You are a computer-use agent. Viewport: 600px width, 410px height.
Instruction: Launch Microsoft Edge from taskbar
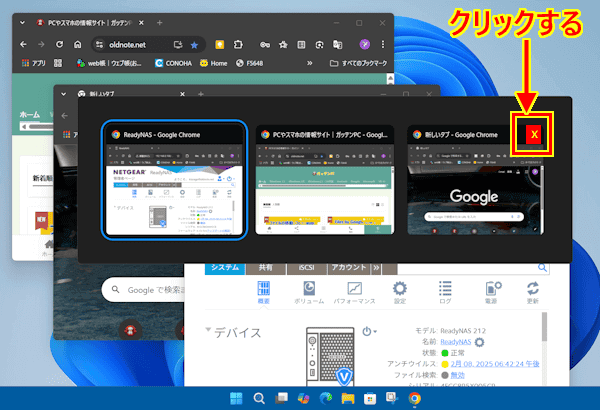pyautogui.click(x=326, y=399)
